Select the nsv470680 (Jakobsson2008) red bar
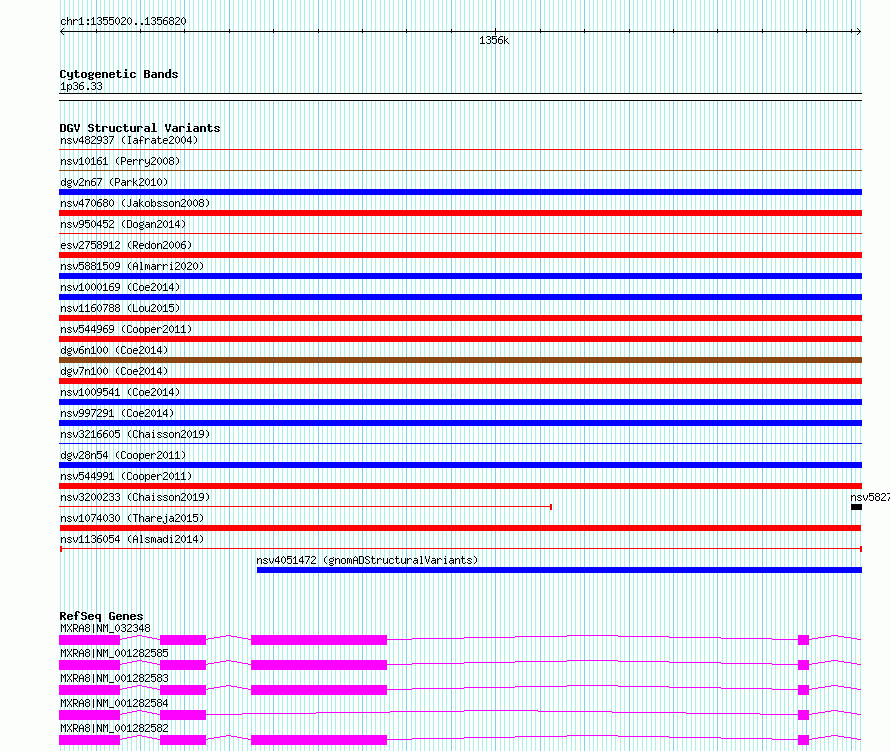This screenshot has height=751, width=890. [x=460, y=213]
